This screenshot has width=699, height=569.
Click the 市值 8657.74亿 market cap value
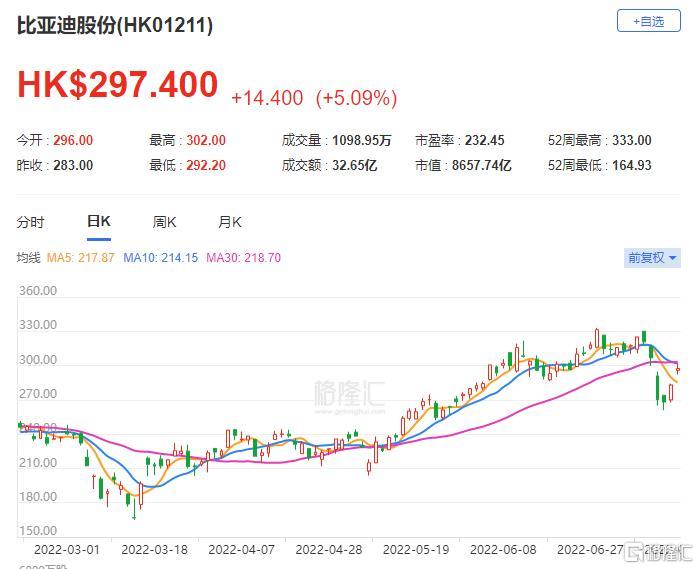pos(481,165)
